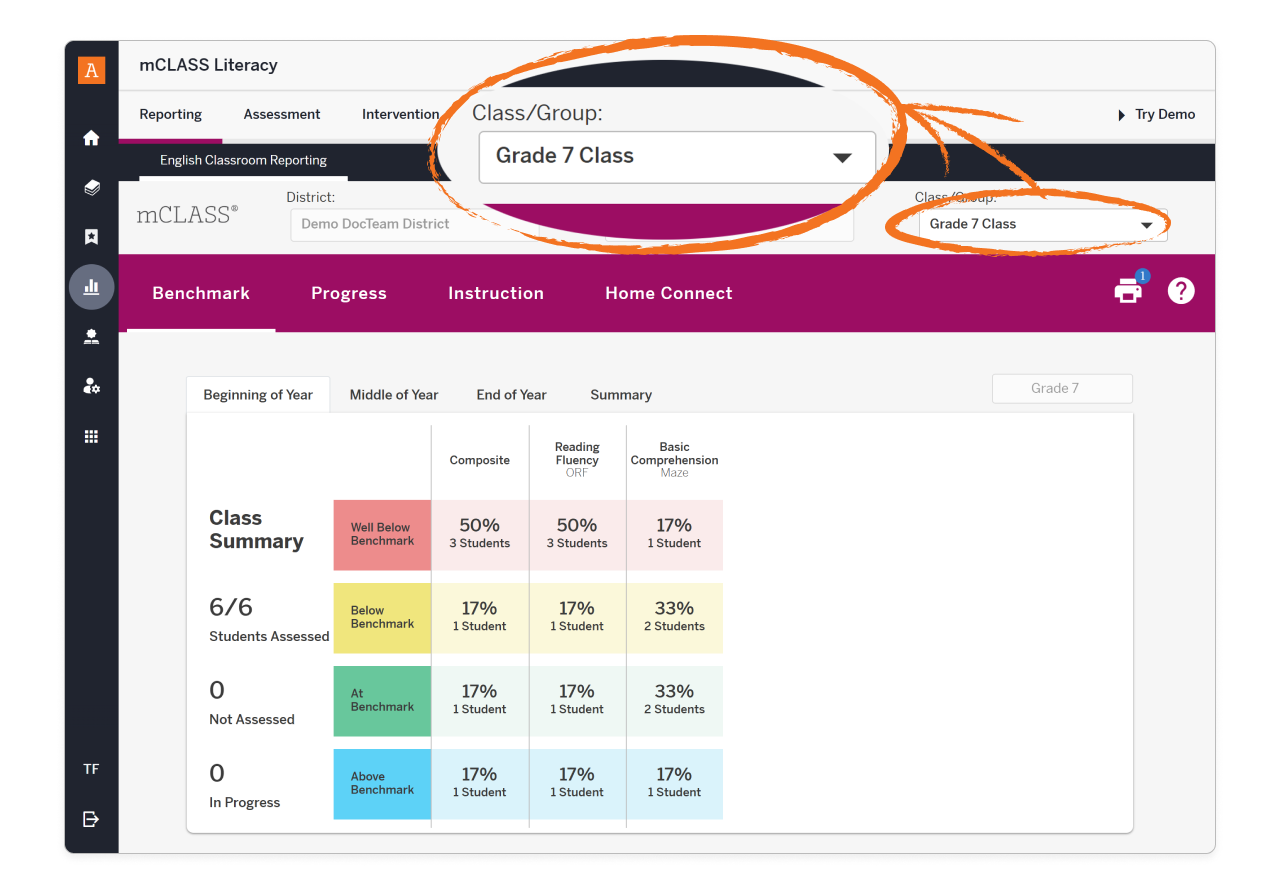1280x894 pixels.
Task: Open the Benchmark section tab
Action: 201,293
